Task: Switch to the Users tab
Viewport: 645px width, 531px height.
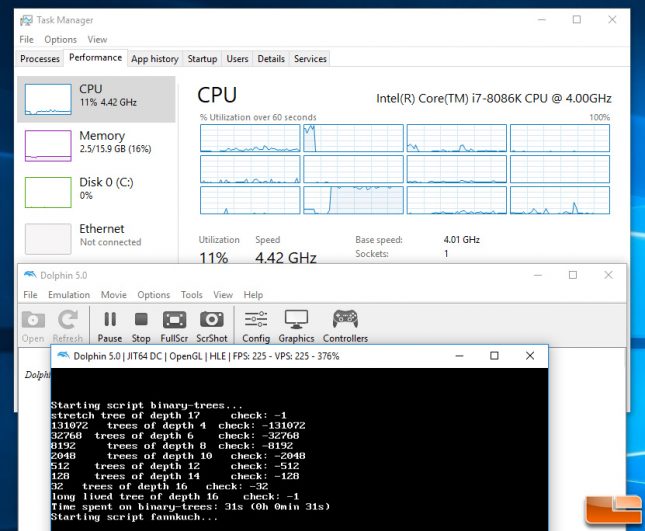Action: point(237,59)
